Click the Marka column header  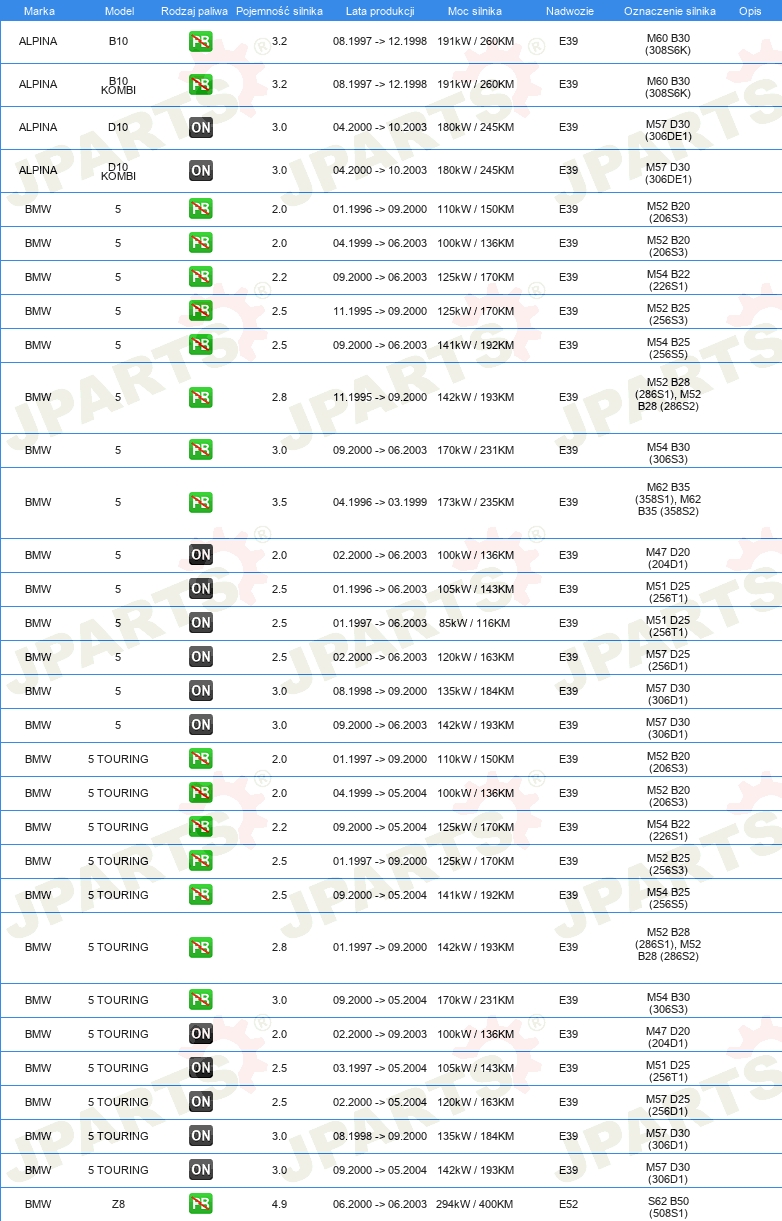coord(39,10)
